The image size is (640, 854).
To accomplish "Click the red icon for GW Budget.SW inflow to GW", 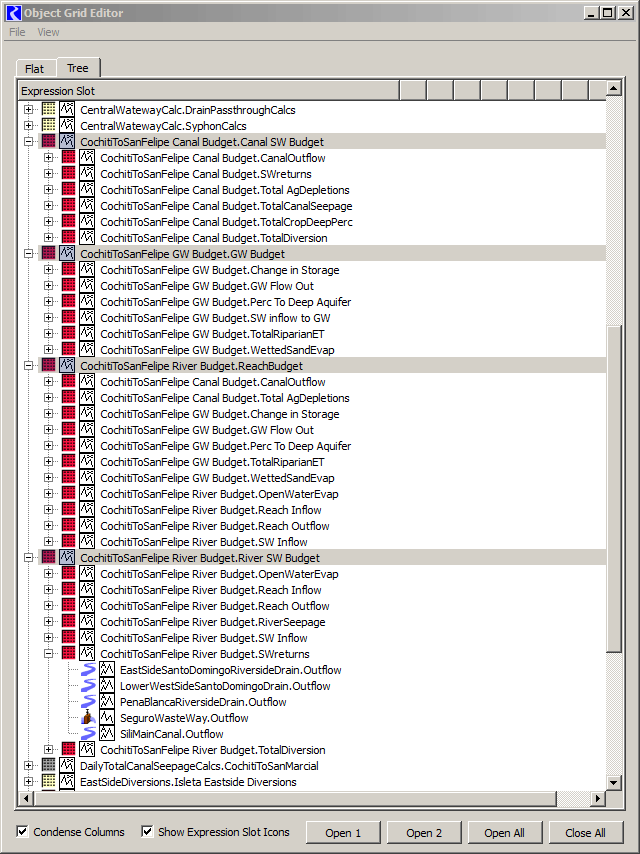I will tap(69, 318).
